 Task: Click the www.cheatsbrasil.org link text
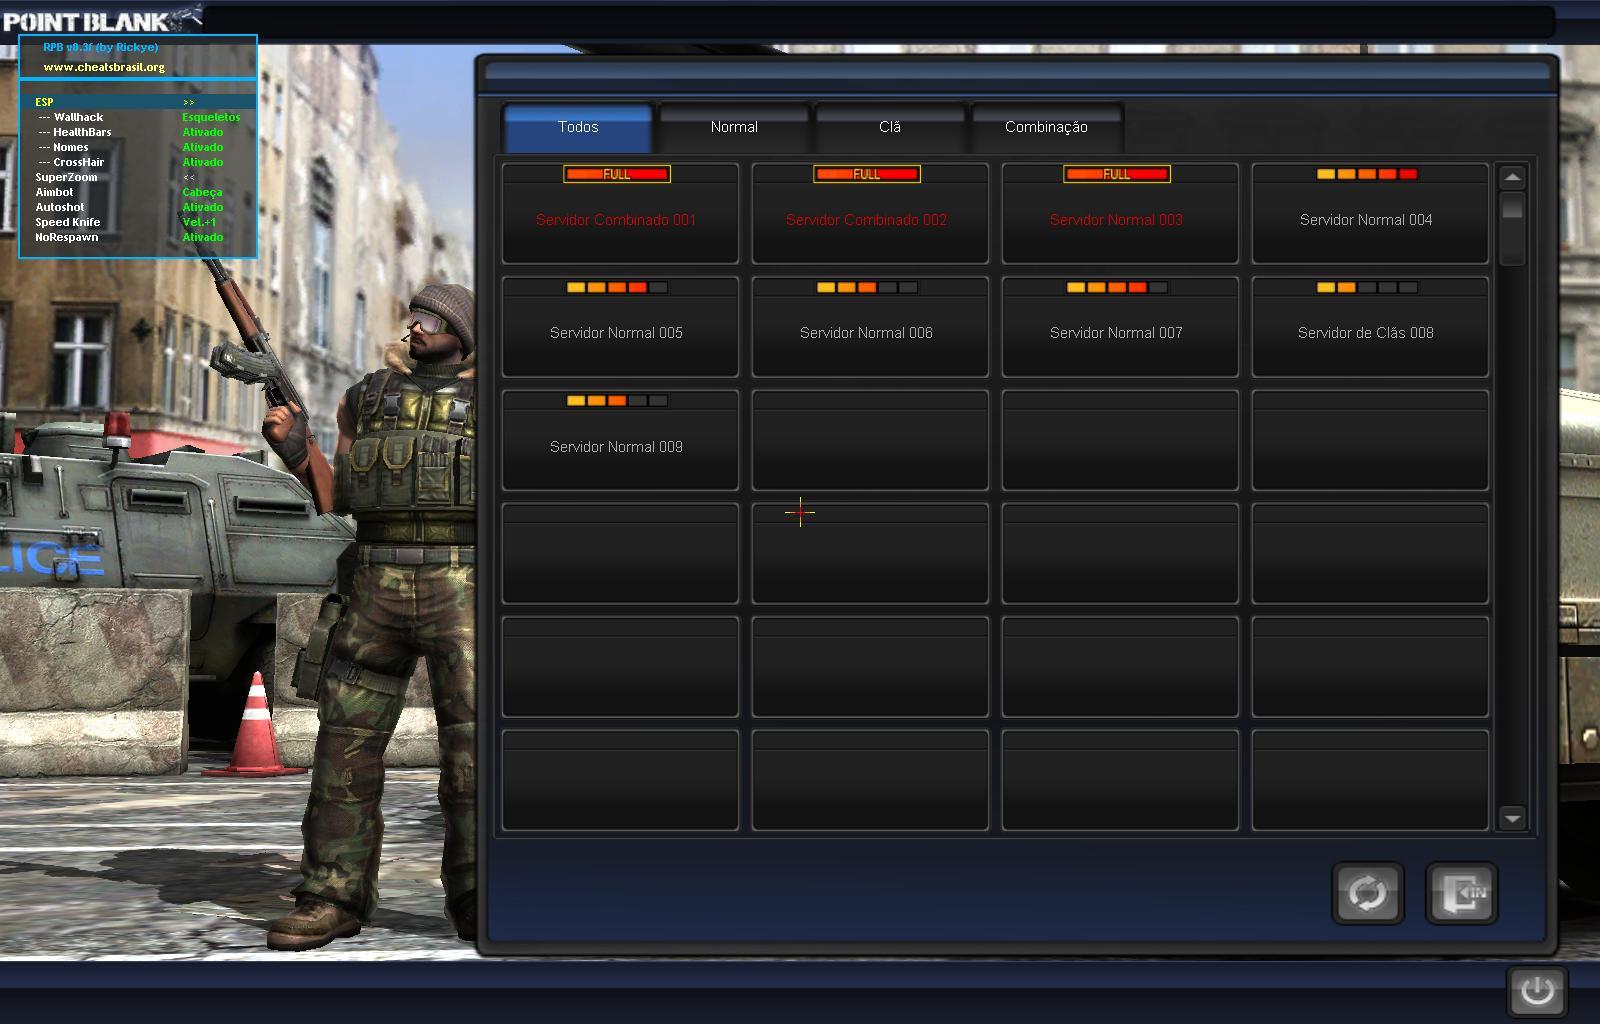(104, 67)
